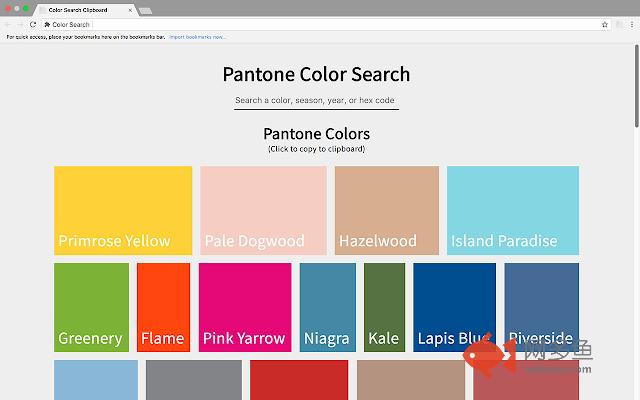Copy the Kale swatch
This screenshot has width=640, height=400.
click(384, 307)
